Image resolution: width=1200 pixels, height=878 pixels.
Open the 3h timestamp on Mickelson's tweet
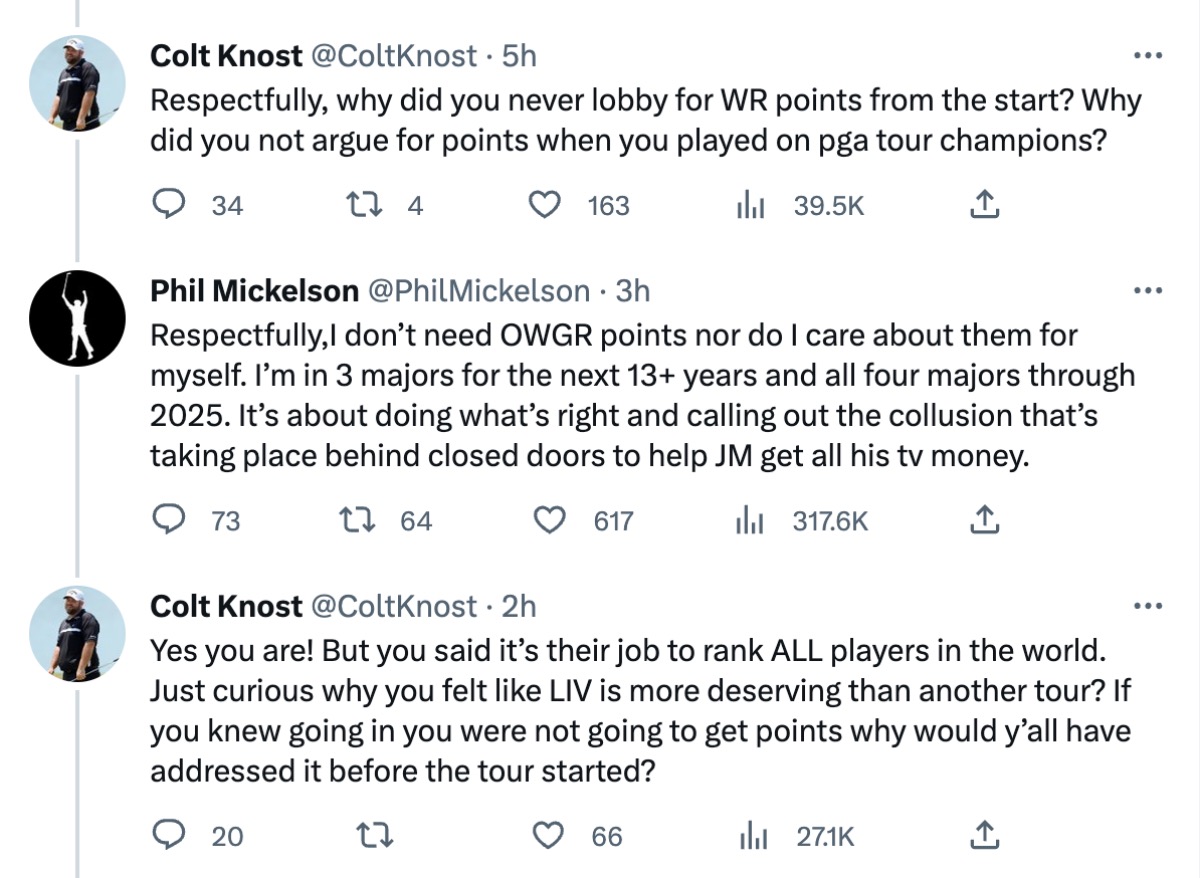[x=632, y=291]
